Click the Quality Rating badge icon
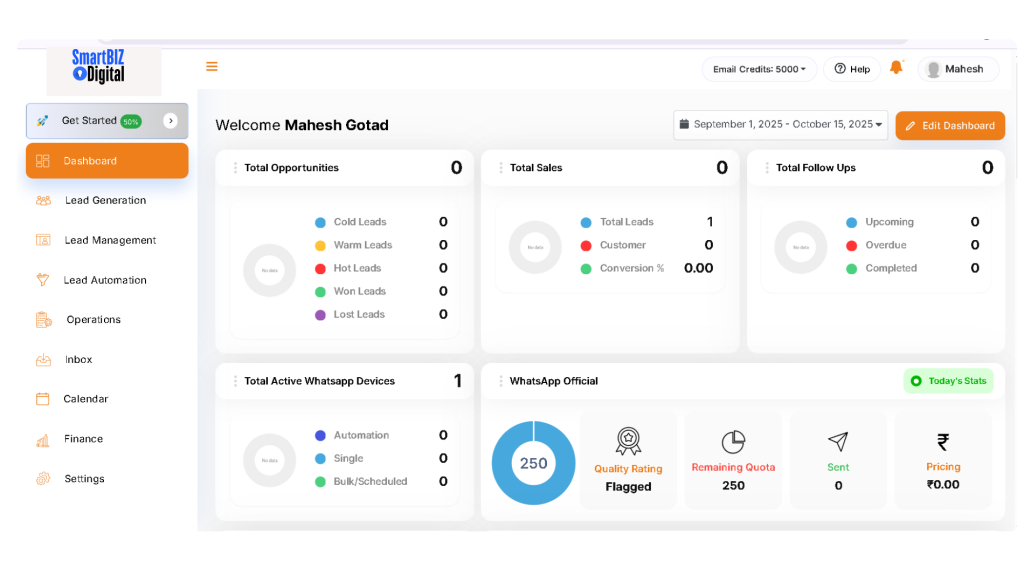1024x568 pixels. click(x=628, y=441)
